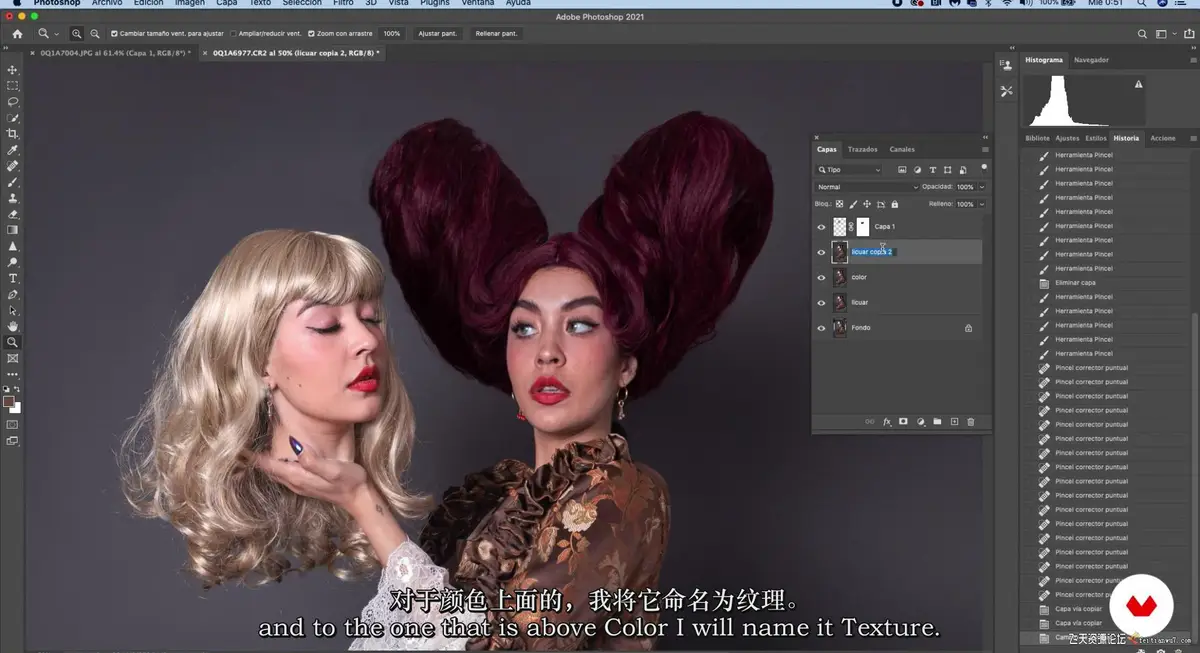The height and width of the screenshot is (653, 1200).
Task: Open the layer styles fx menu
Action: tap(886, 421)
